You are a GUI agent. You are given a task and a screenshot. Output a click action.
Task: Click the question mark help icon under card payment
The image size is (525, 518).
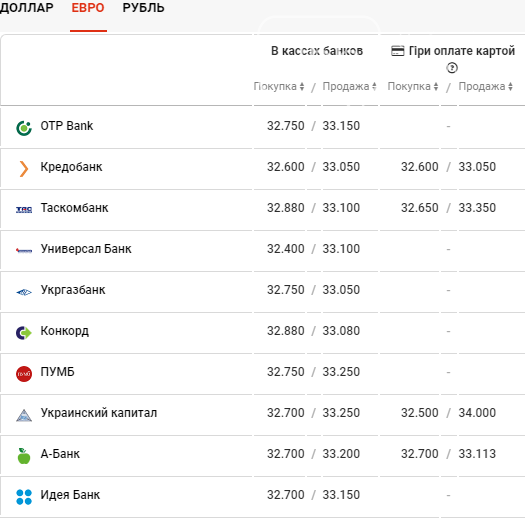452,68
